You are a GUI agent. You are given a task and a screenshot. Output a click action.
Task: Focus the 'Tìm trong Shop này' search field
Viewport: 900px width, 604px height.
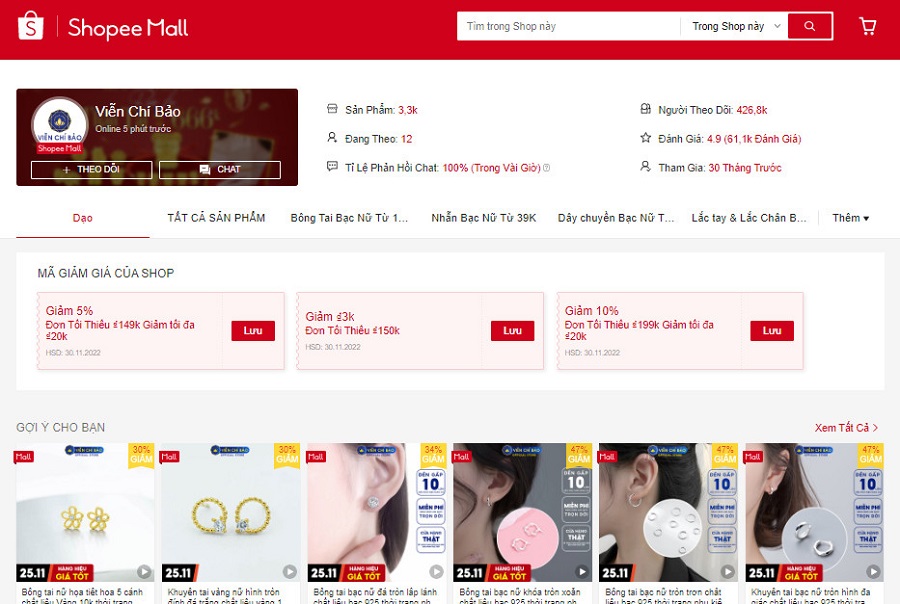click(x=568, y=26)
